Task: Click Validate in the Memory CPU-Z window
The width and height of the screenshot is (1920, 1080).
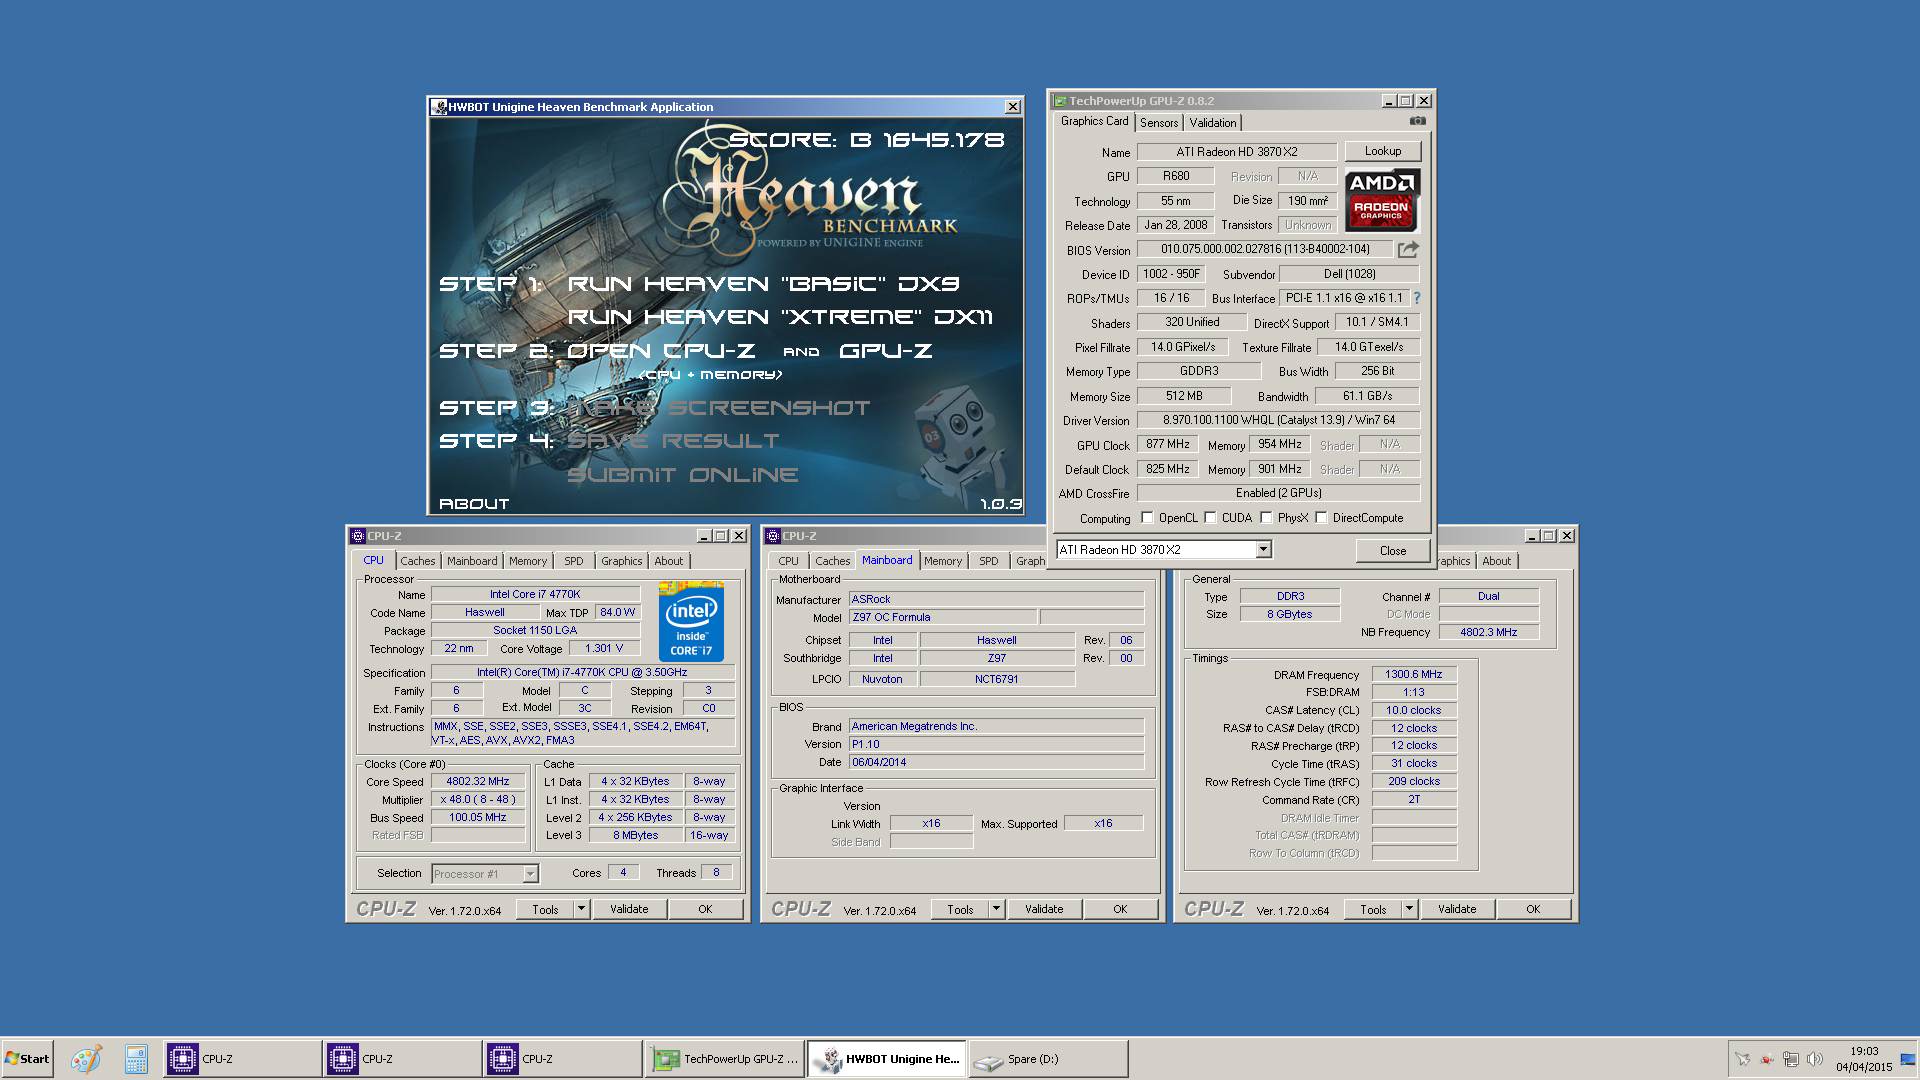Action: point(1457,909)
